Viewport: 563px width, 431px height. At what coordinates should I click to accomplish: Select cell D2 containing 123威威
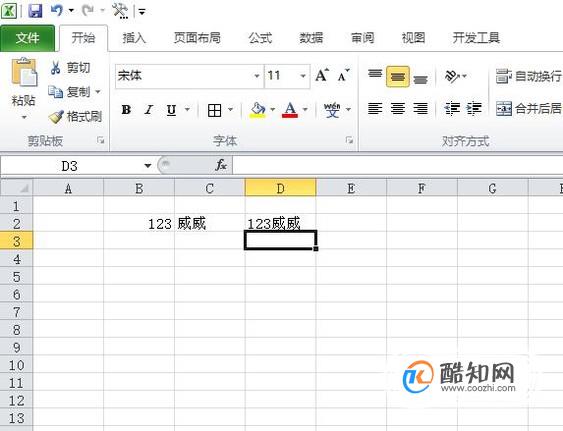tap(280, 223)
